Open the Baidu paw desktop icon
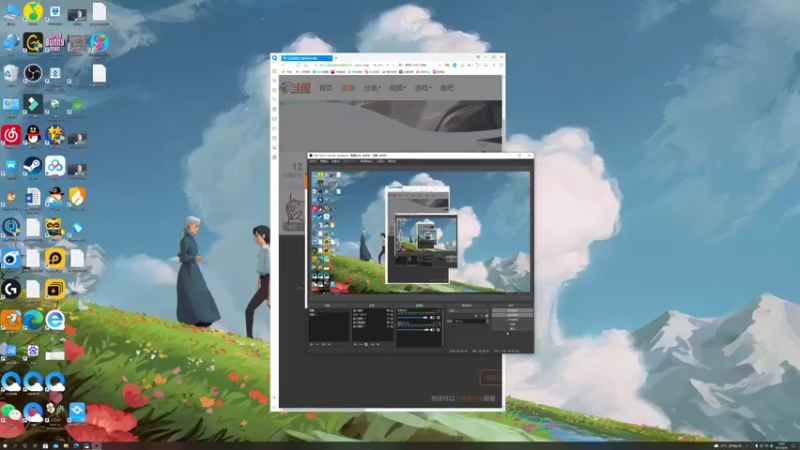 click(x=33, y=351)
